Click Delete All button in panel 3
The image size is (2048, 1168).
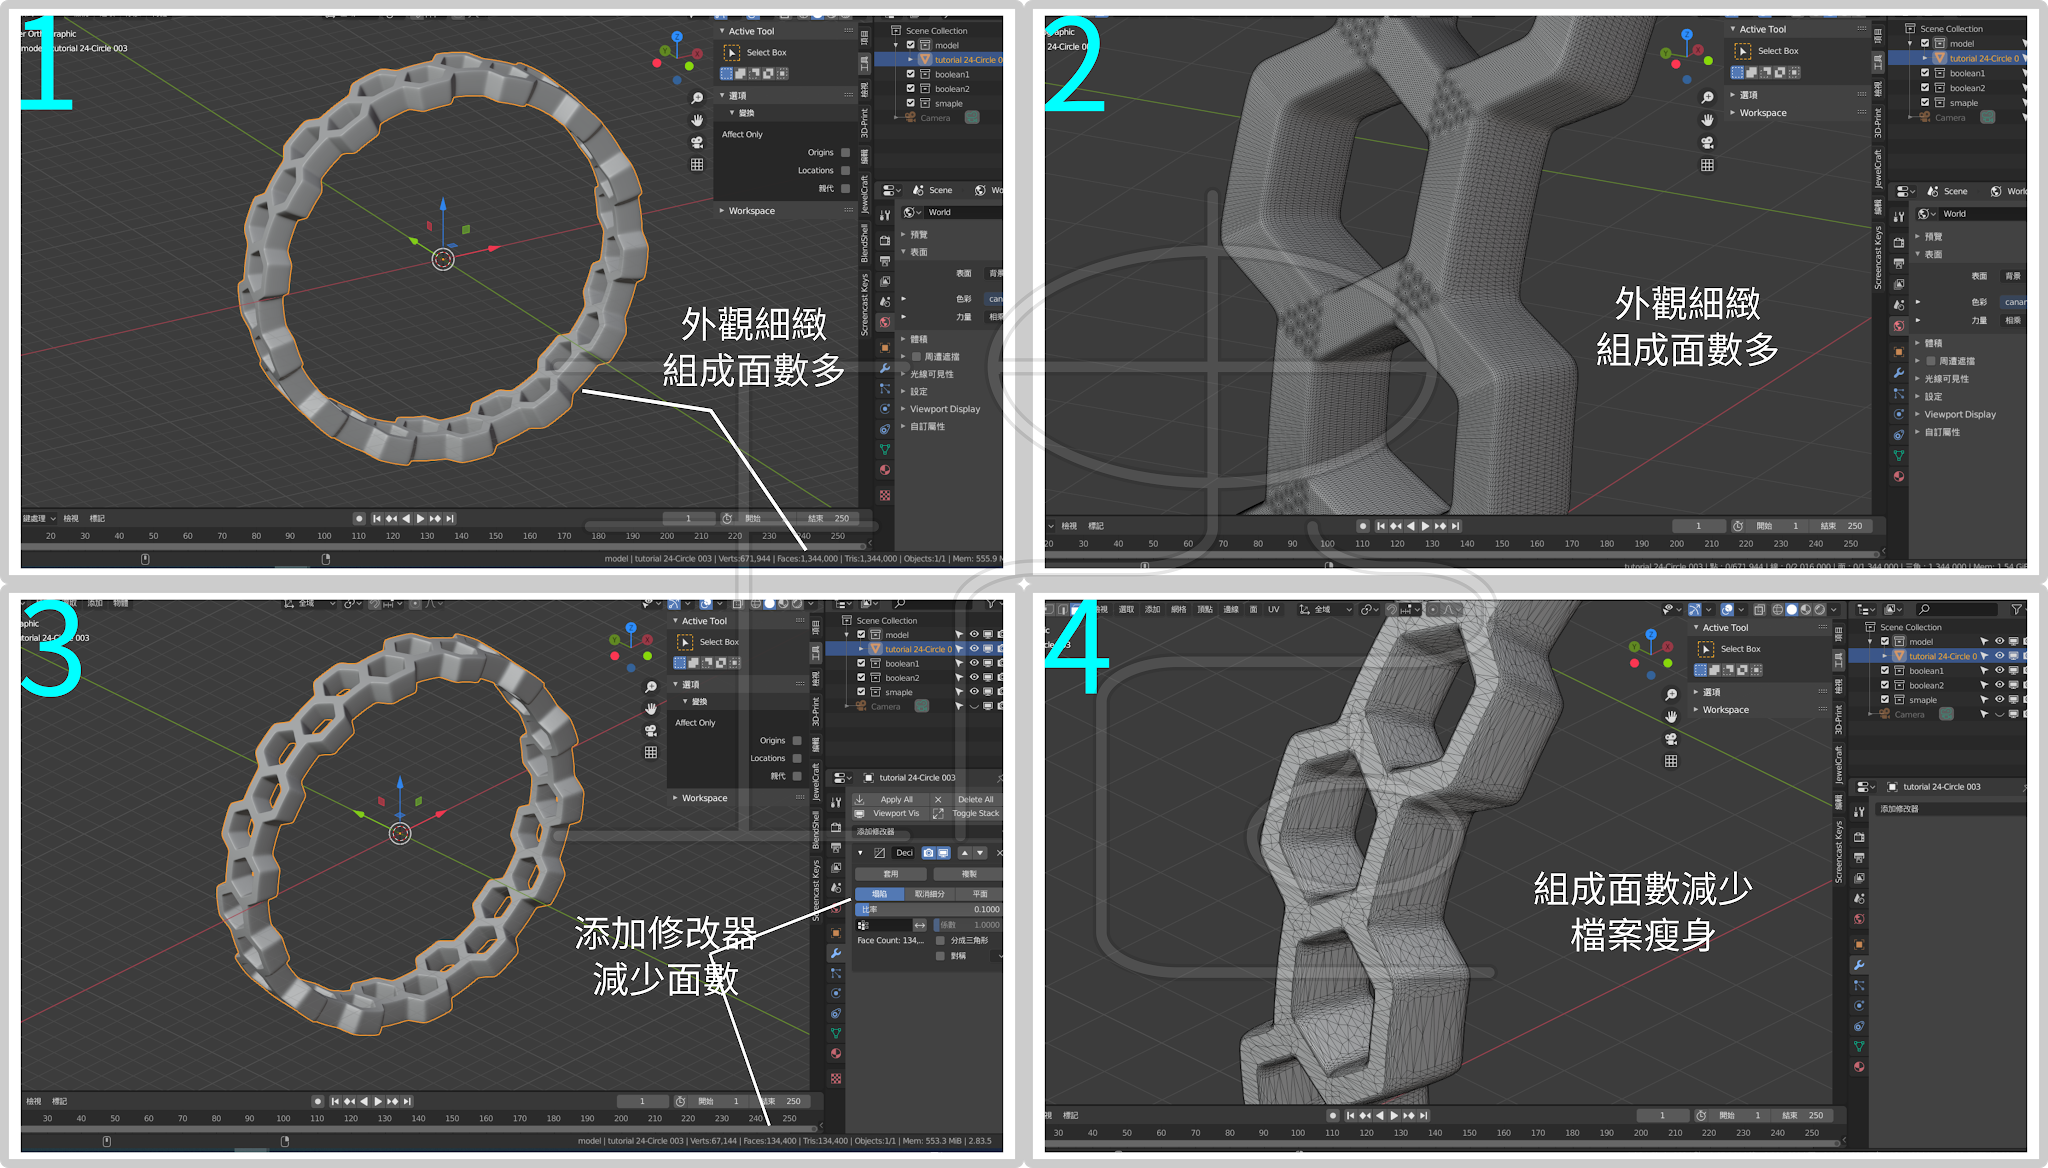coord(975,799)
